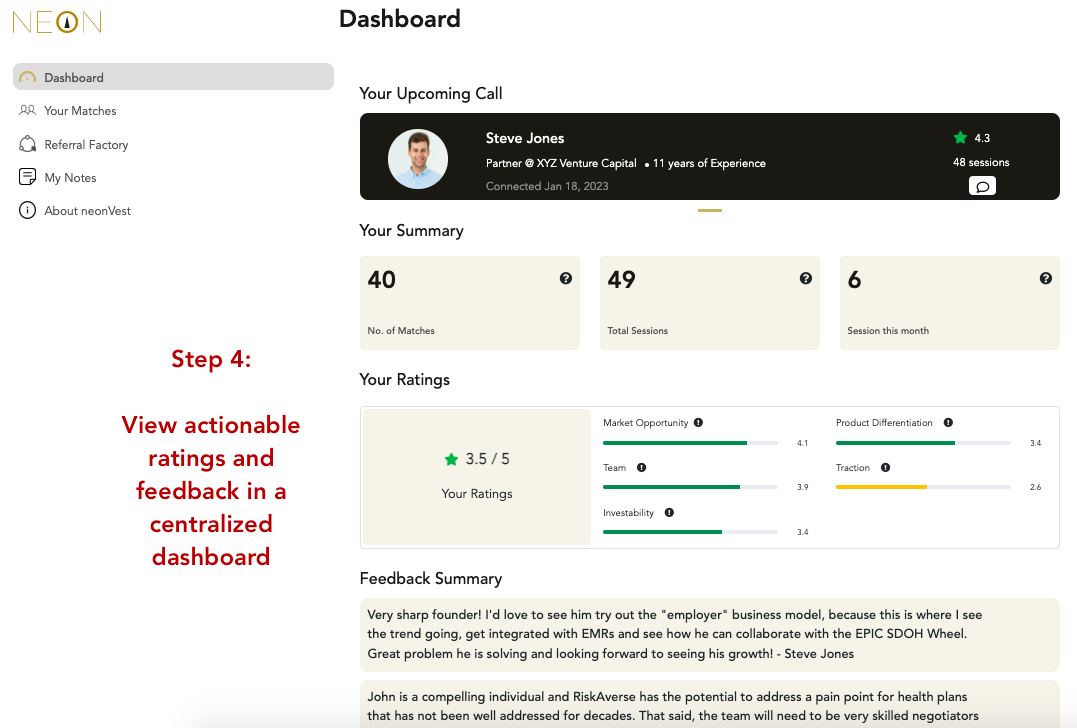Screen dimensions: 1077x728
Task: Open About neonVest page
Action: (x=87, y=211)
